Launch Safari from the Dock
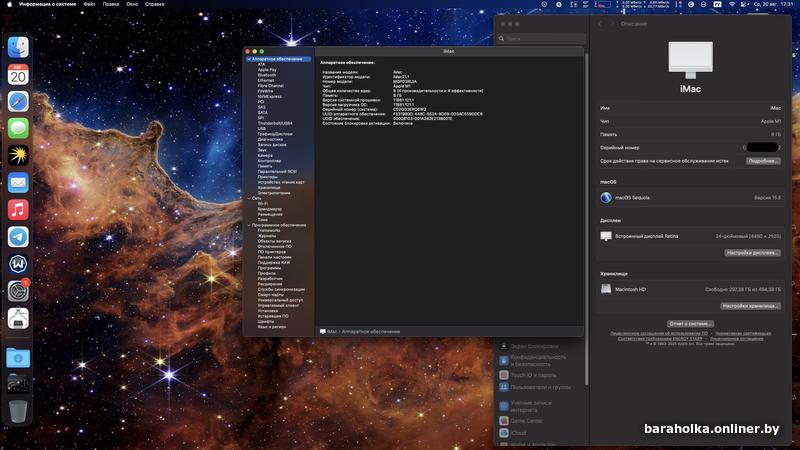The image size is (800, 450). [18, 102]
